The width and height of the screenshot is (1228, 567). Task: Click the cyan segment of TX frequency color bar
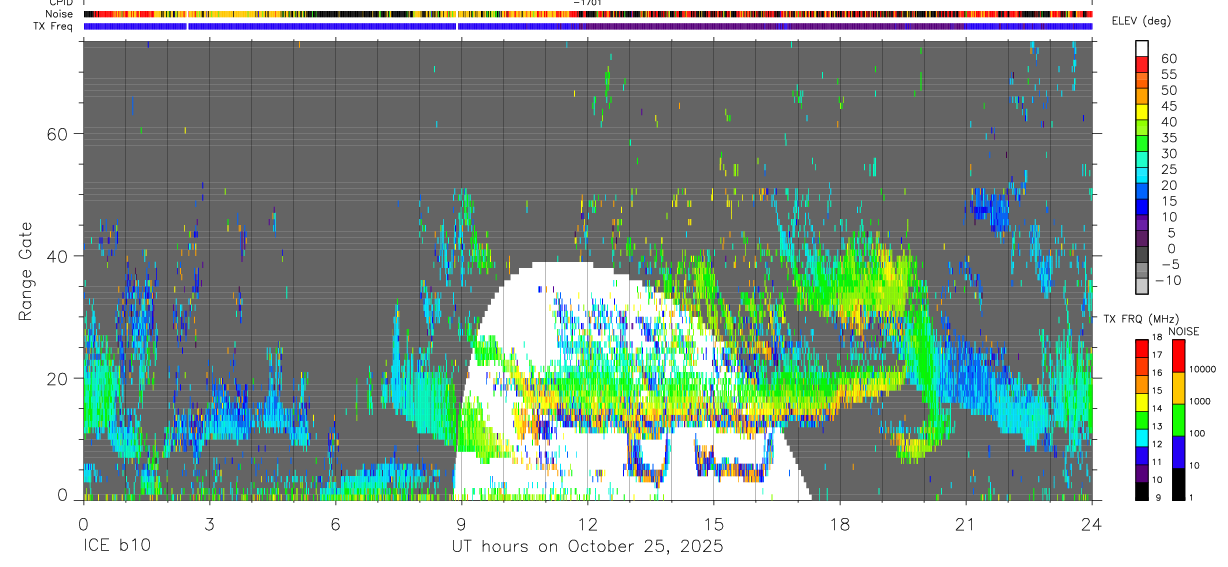pyautogui.click(x=1141, y=437)
